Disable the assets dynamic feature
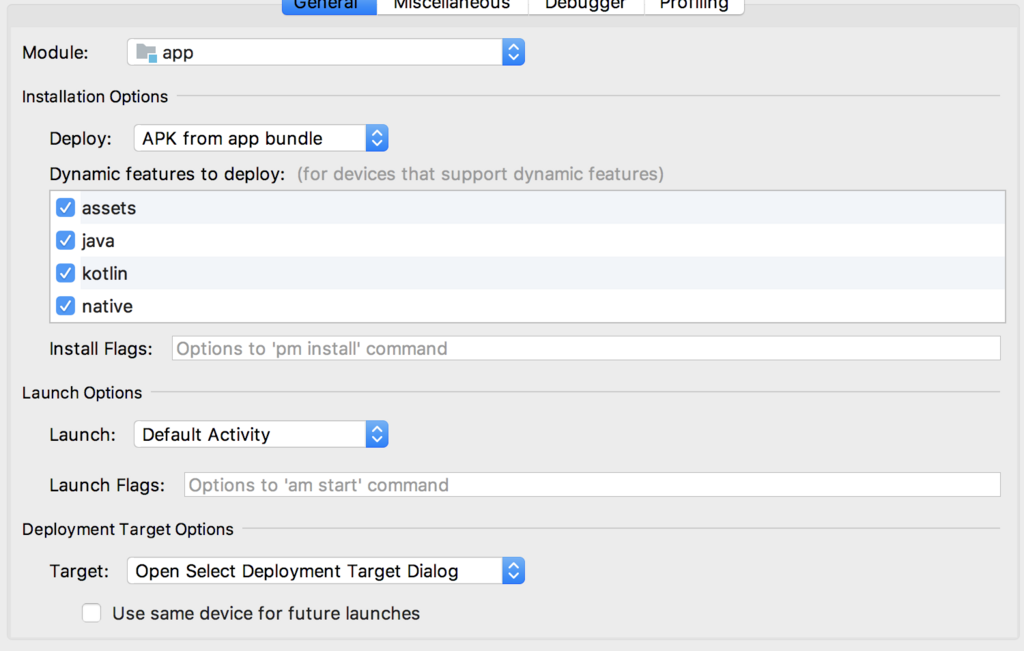This screenshot has width=1024, height=651. pos(65,207)
